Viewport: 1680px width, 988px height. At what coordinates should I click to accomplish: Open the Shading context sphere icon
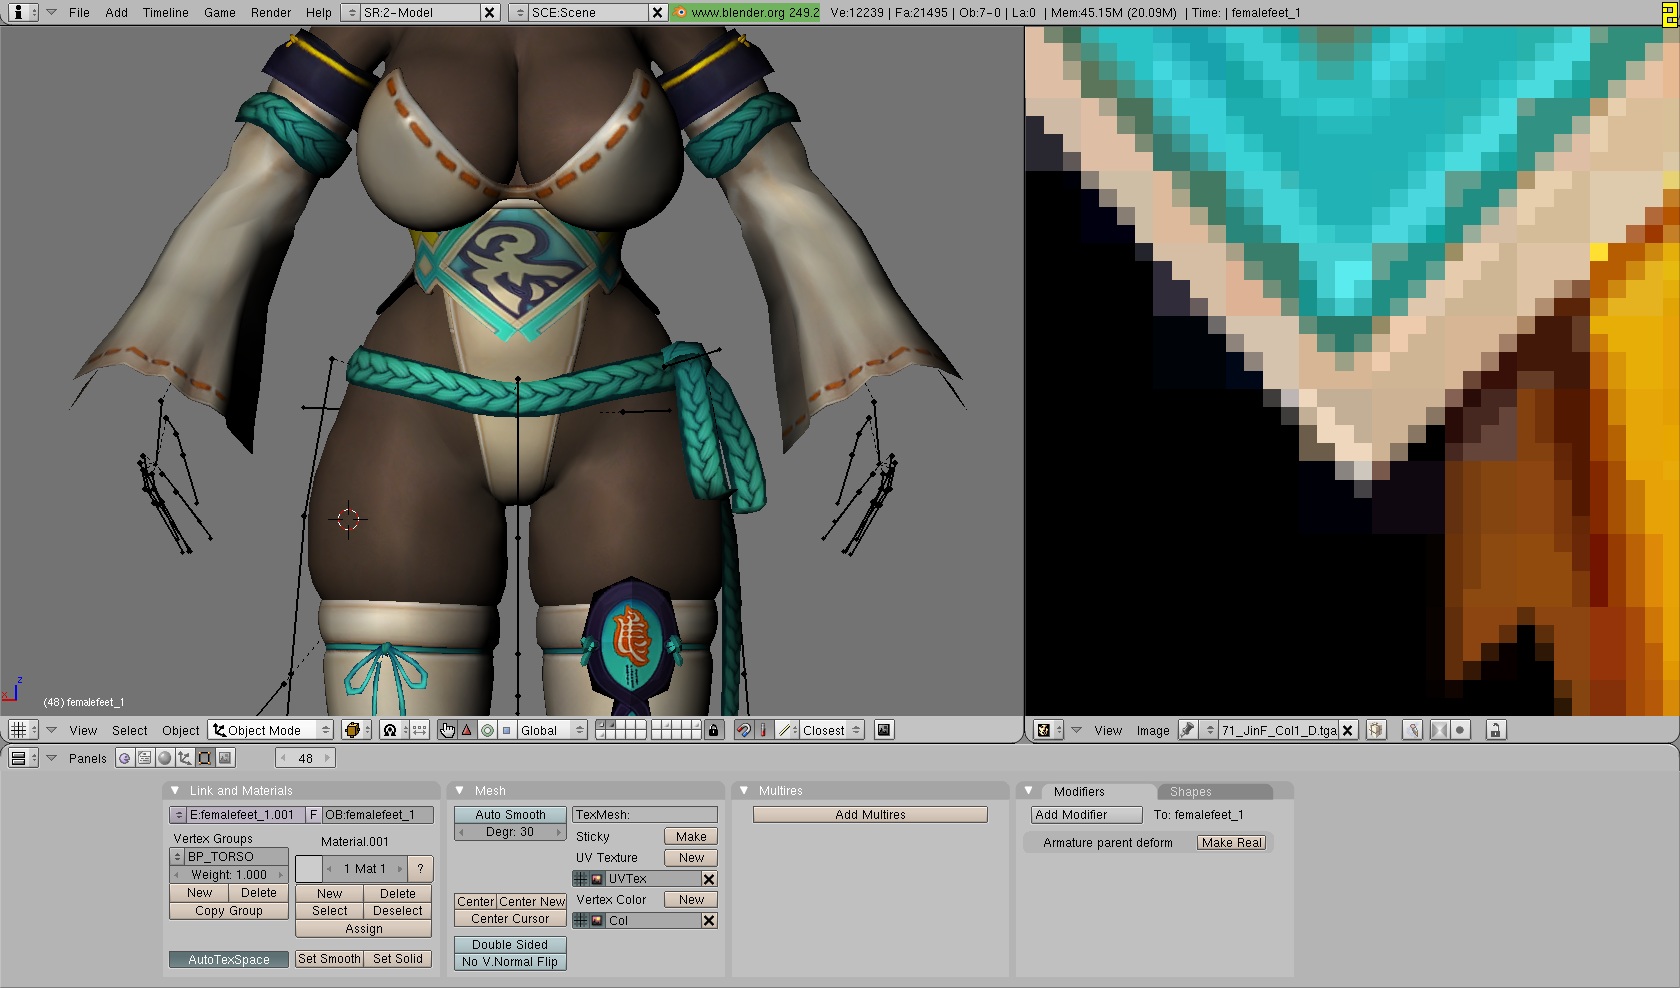point(165,758)
